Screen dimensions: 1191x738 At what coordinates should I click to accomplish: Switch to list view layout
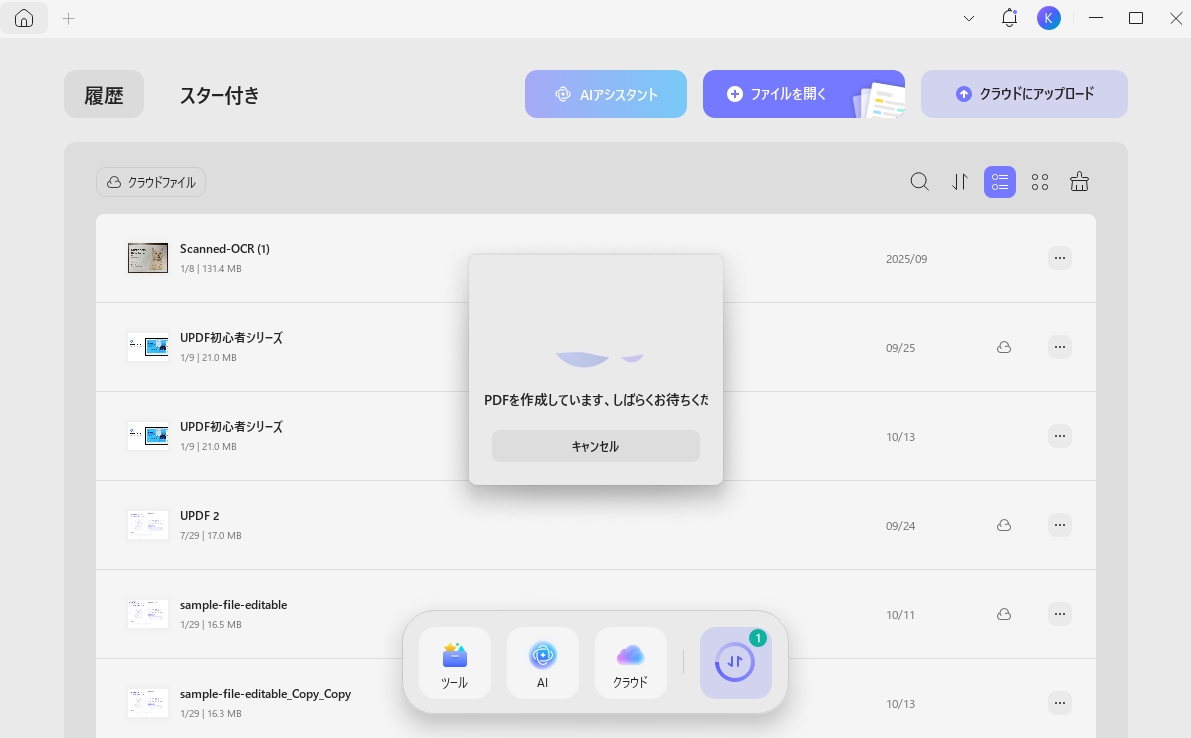coord(1000,182)
